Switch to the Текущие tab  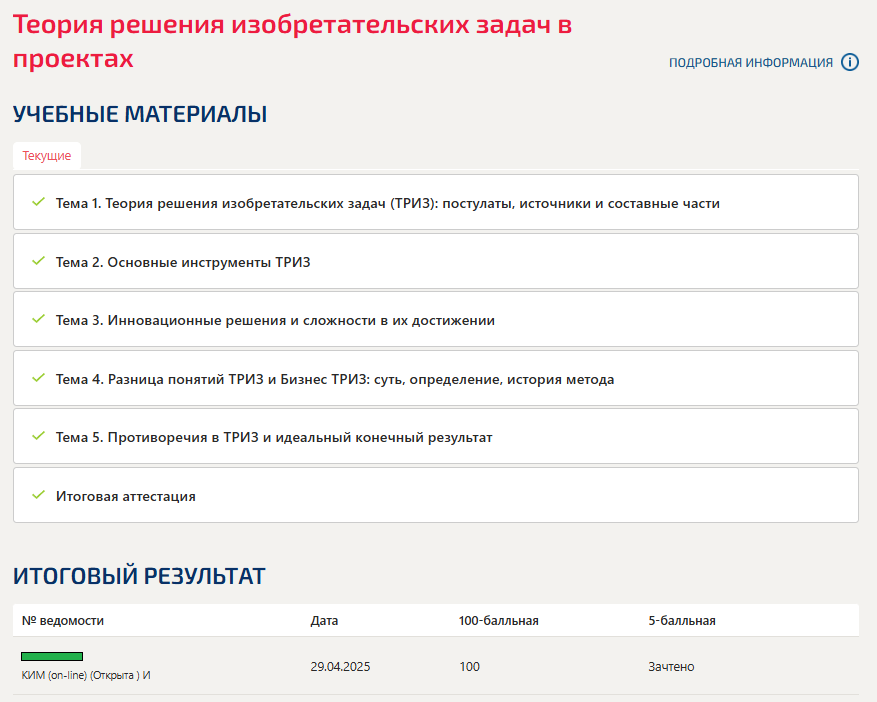point(47,156)
